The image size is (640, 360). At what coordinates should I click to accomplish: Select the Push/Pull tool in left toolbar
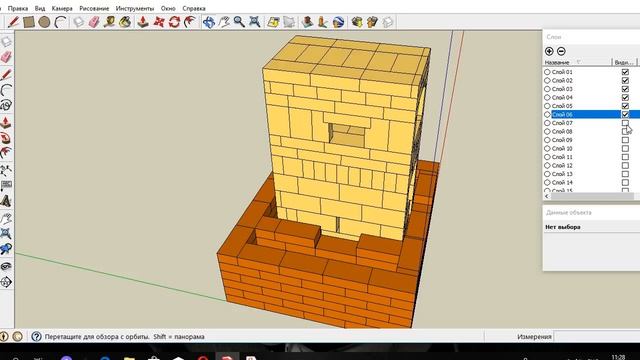tap(6, 122)
